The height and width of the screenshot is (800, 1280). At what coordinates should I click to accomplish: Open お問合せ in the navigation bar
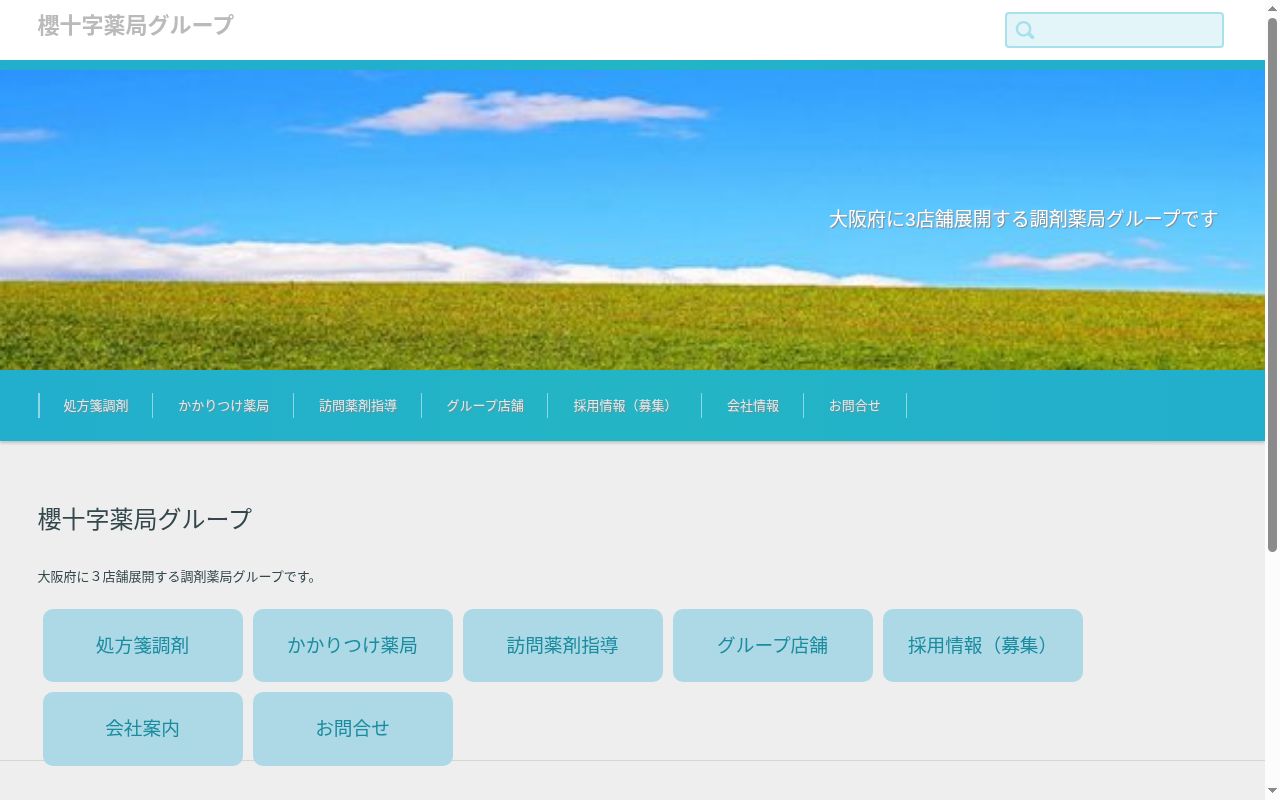pyautogui.click(x=855, y=405)
